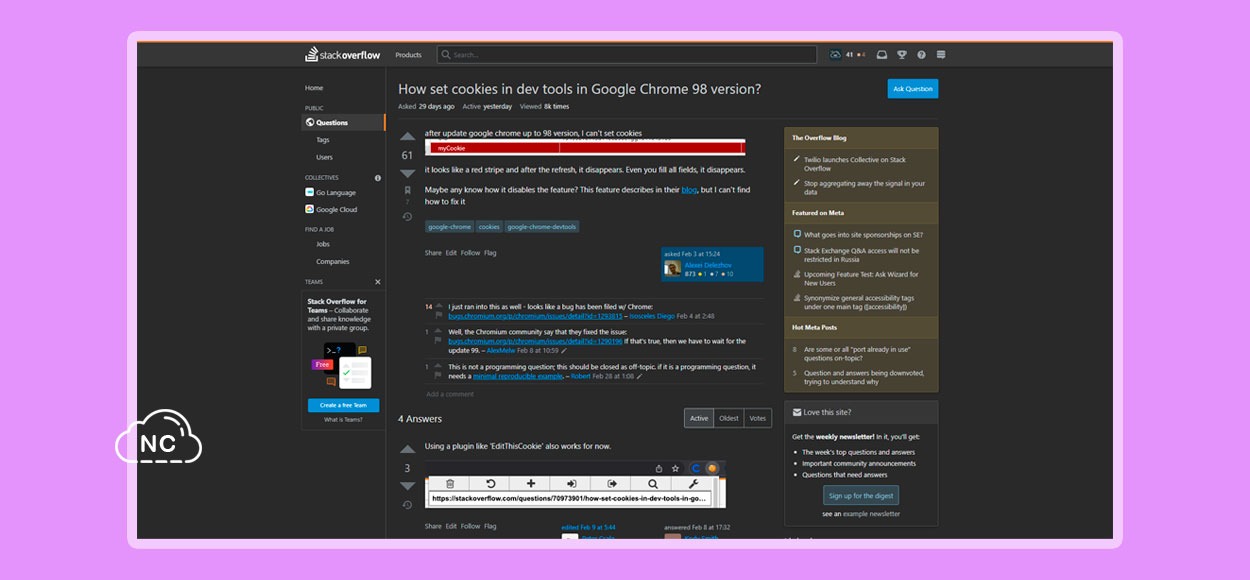The width and height of the screenshot is (1250, 580).
Task: Select Questions in the sidebar
Action: pos(343,122)
